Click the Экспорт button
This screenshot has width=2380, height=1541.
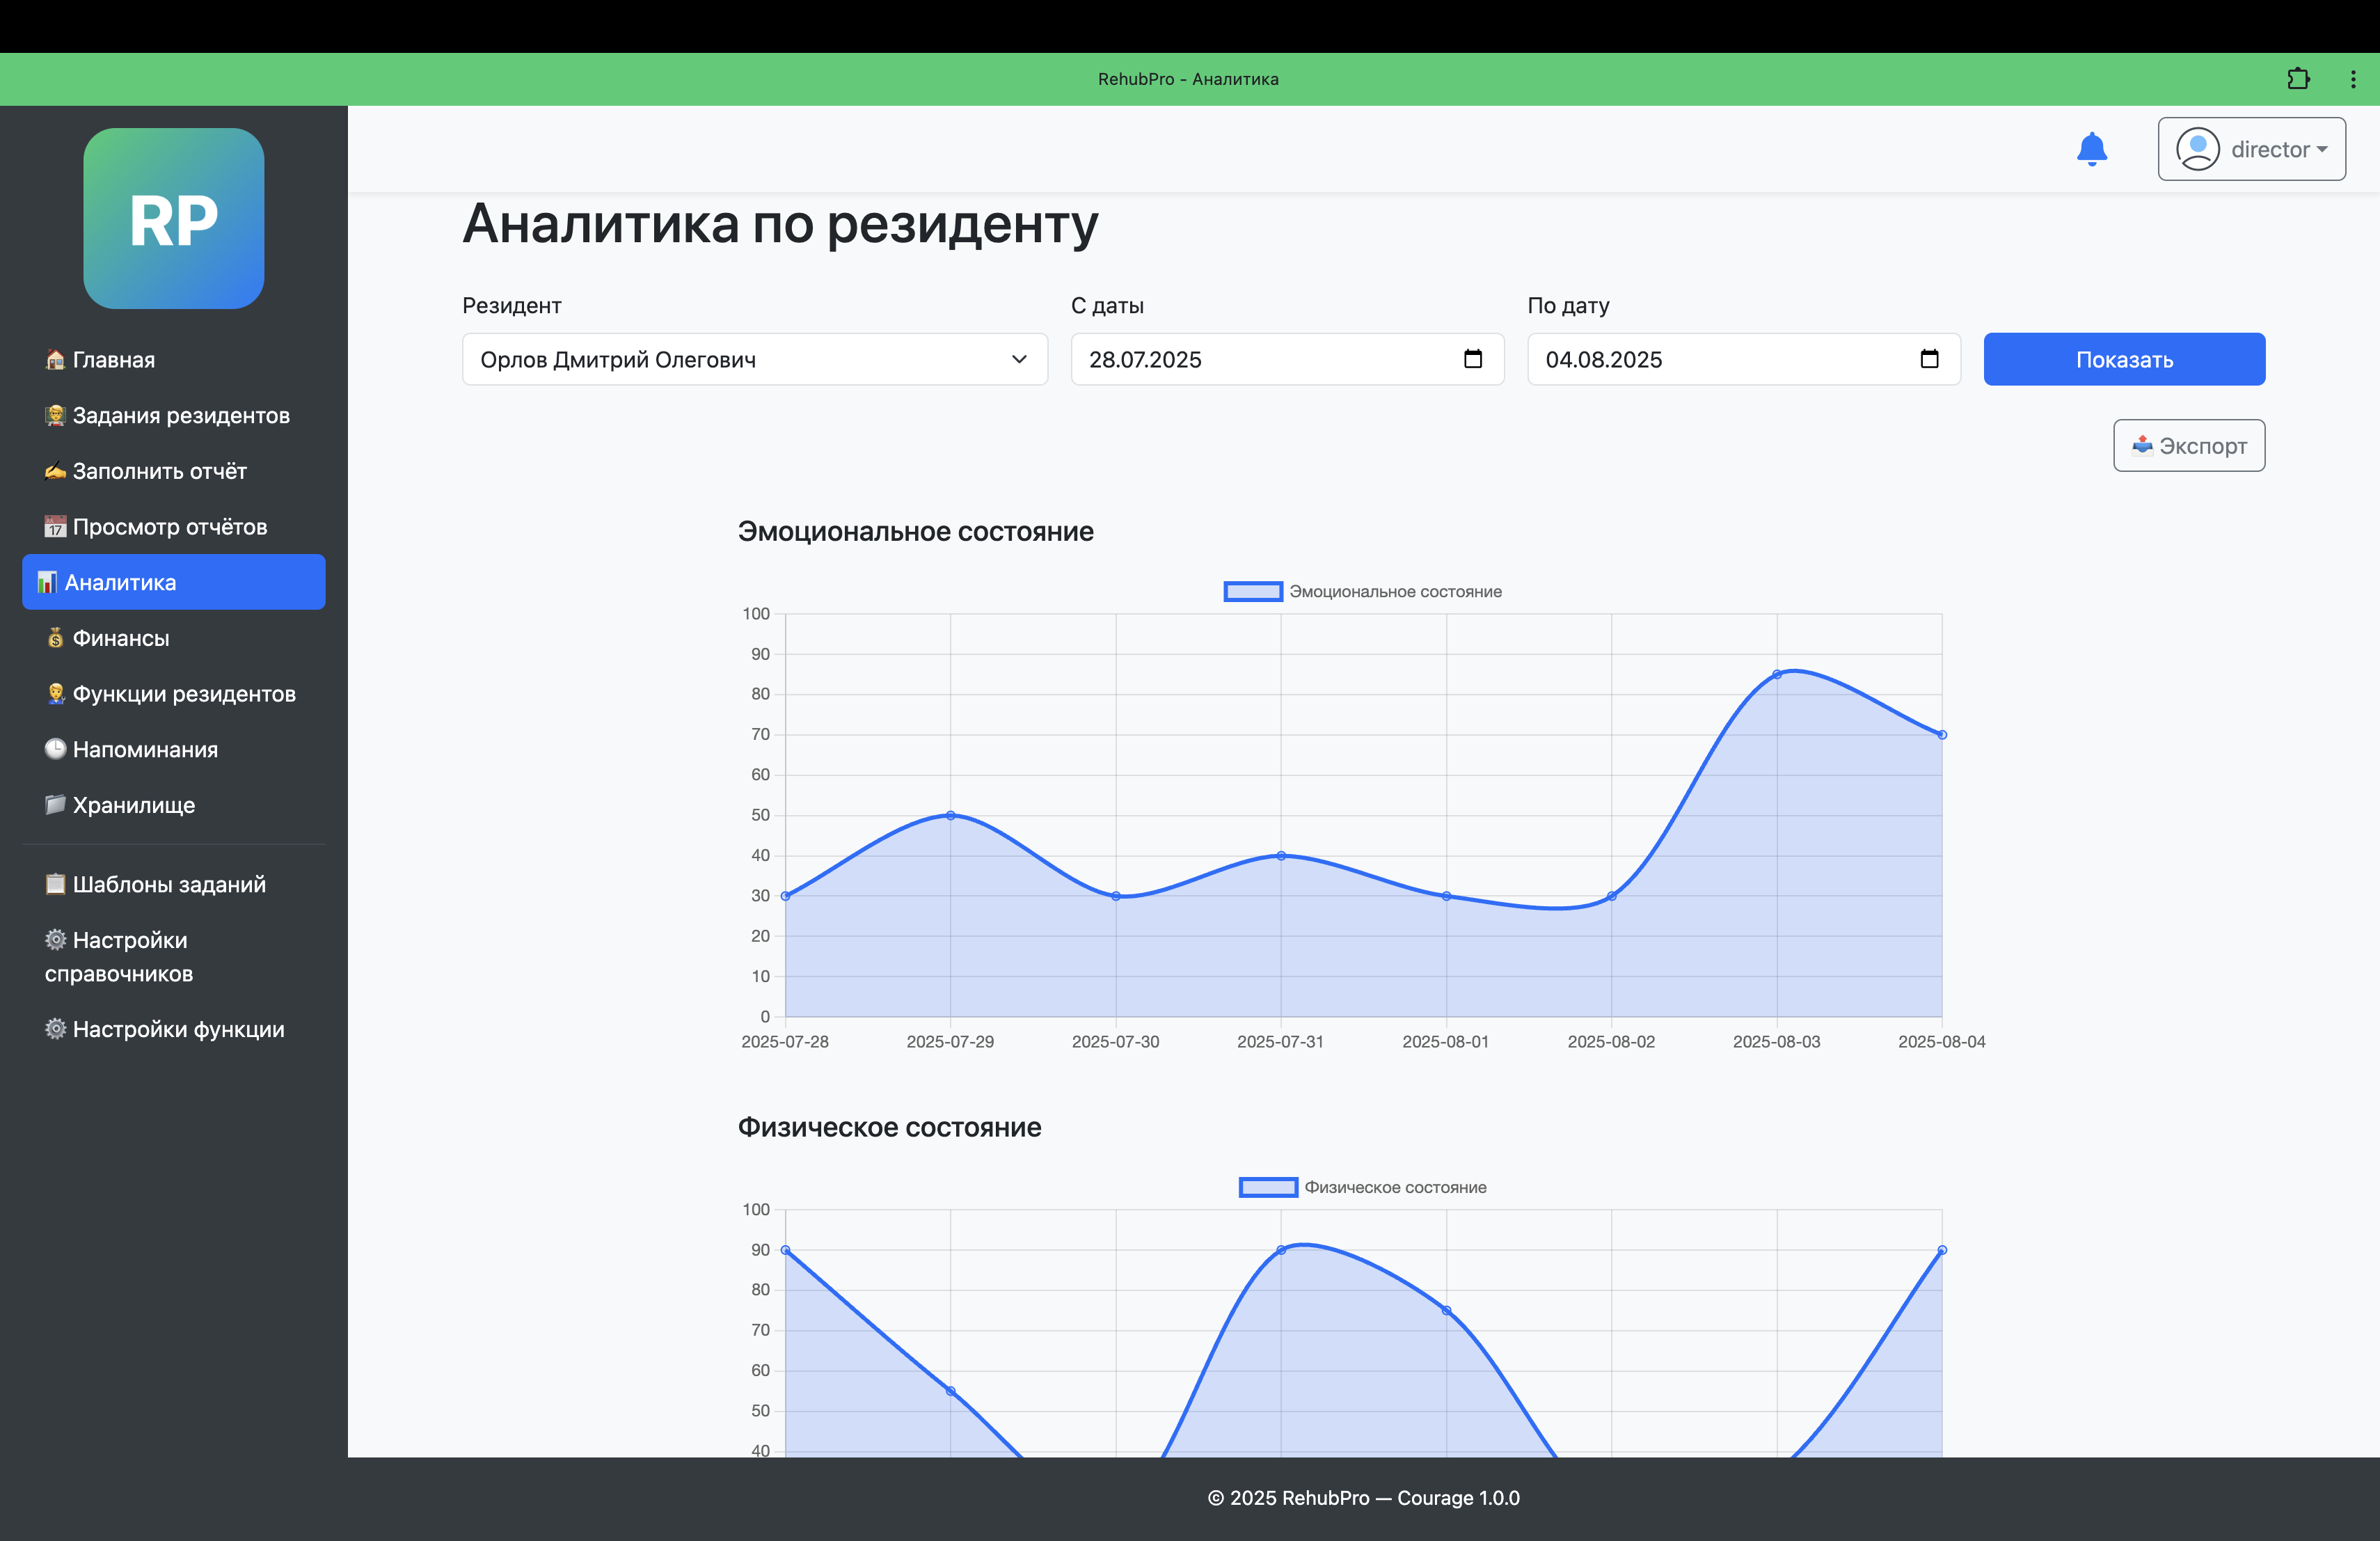(2188, 445)
